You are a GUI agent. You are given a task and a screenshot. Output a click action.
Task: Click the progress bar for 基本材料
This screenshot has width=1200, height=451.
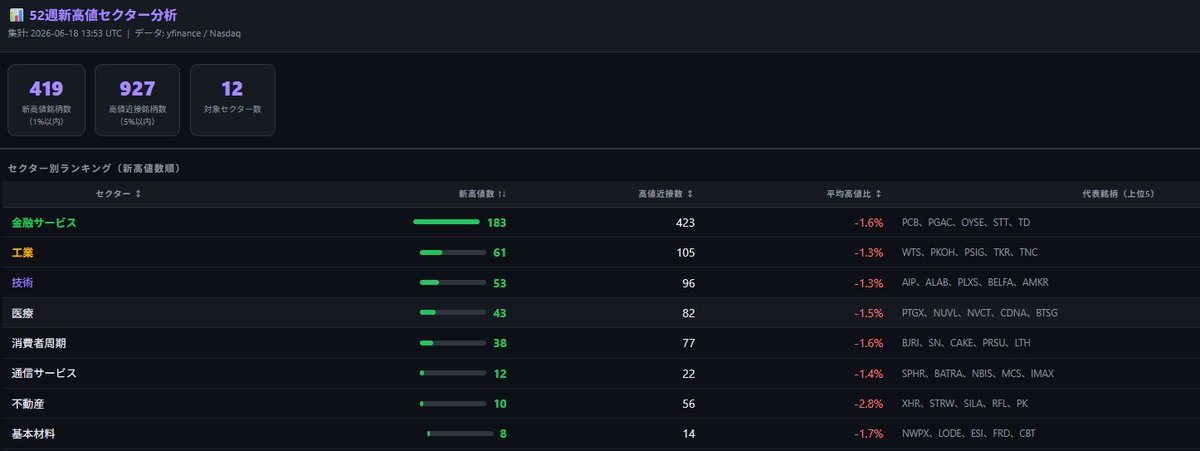(460, 433)
